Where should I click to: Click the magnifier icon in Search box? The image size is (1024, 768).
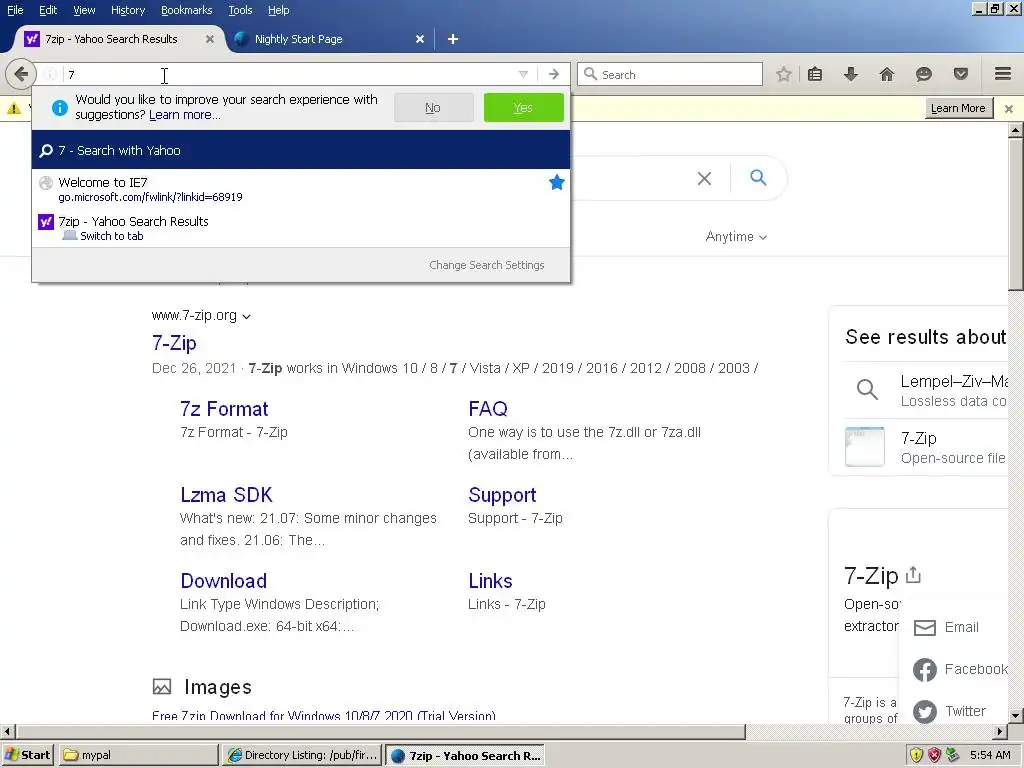tap(590, 74)
